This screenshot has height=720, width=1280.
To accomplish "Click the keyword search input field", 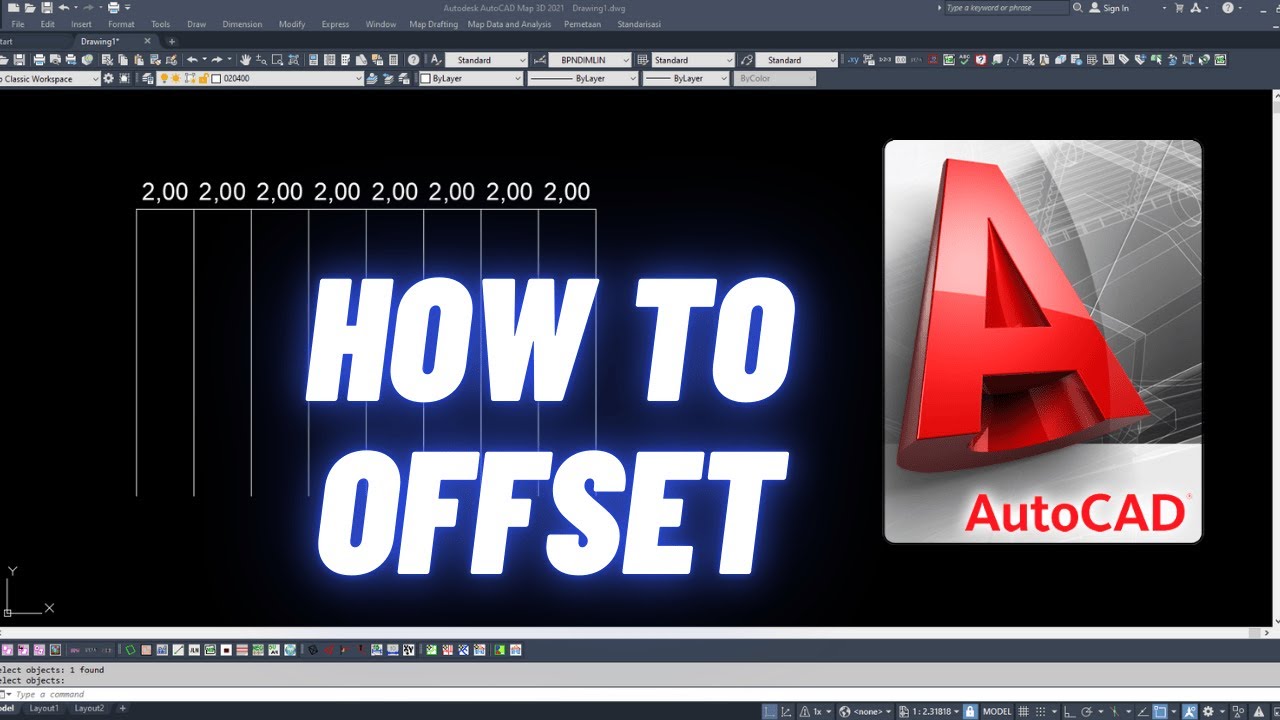I will [1006, 8].
